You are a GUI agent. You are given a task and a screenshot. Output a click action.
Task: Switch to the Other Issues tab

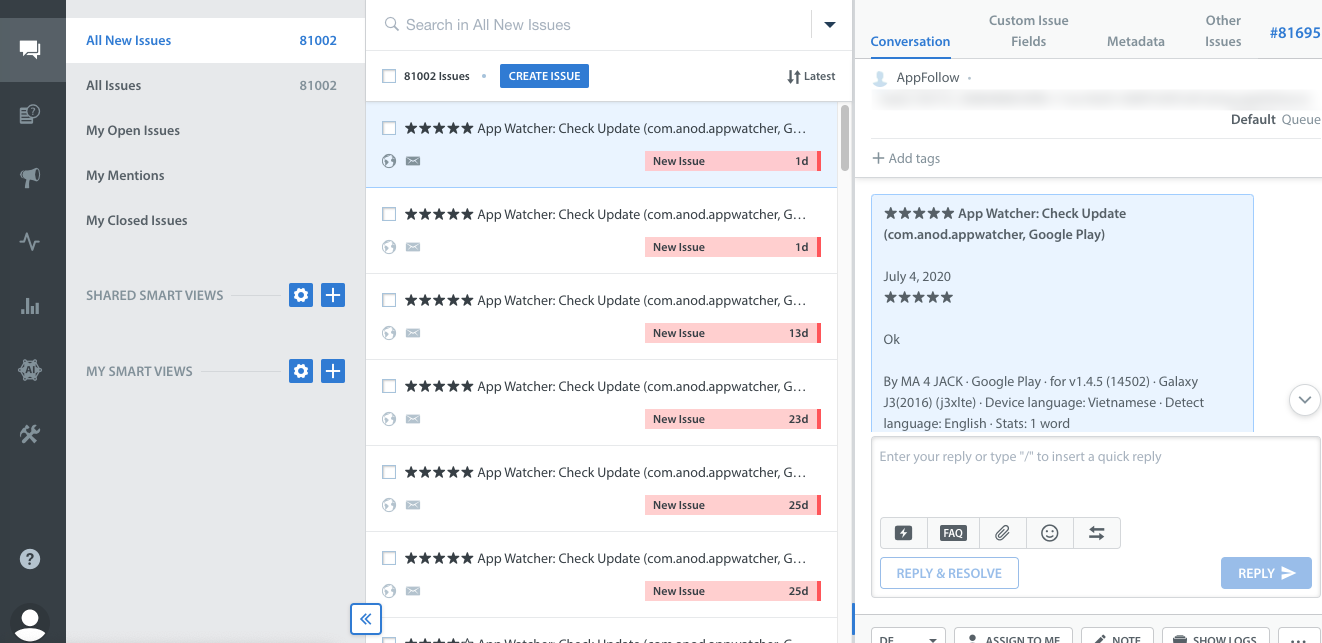click(1223, 31)
